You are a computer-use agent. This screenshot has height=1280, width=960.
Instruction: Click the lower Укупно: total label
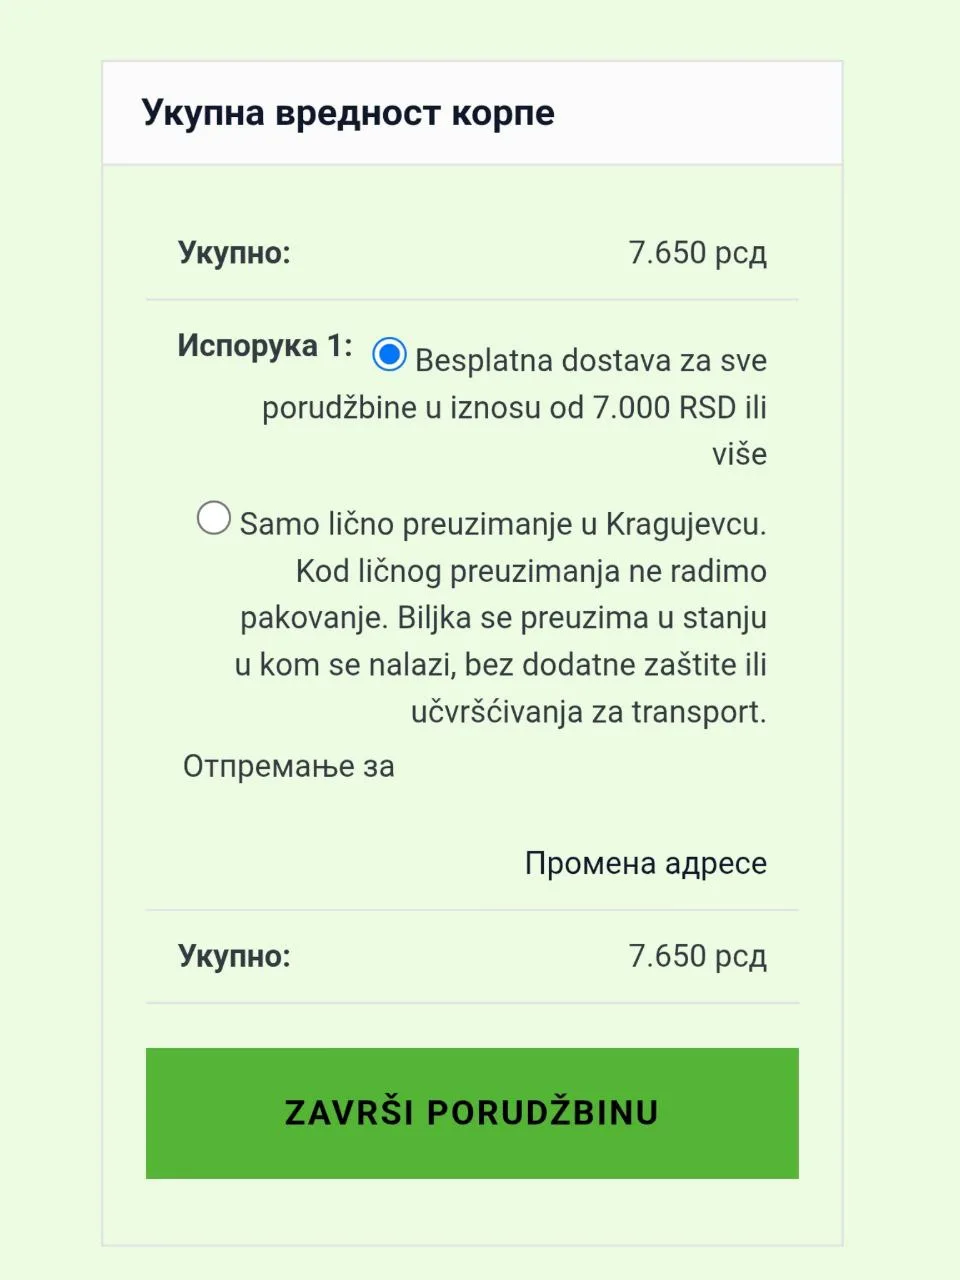pyautogui.click(x=234, y=956)
